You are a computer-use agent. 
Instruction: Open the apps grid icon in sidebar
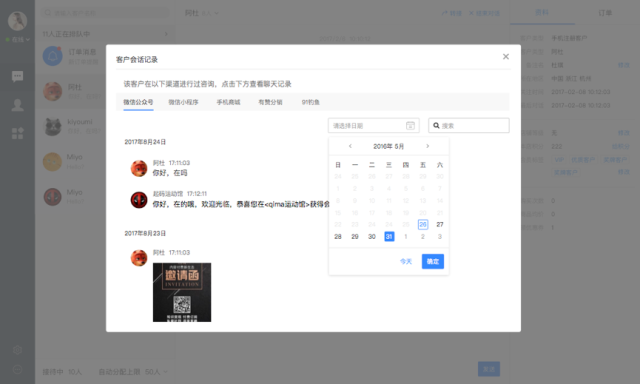point(18,133)
